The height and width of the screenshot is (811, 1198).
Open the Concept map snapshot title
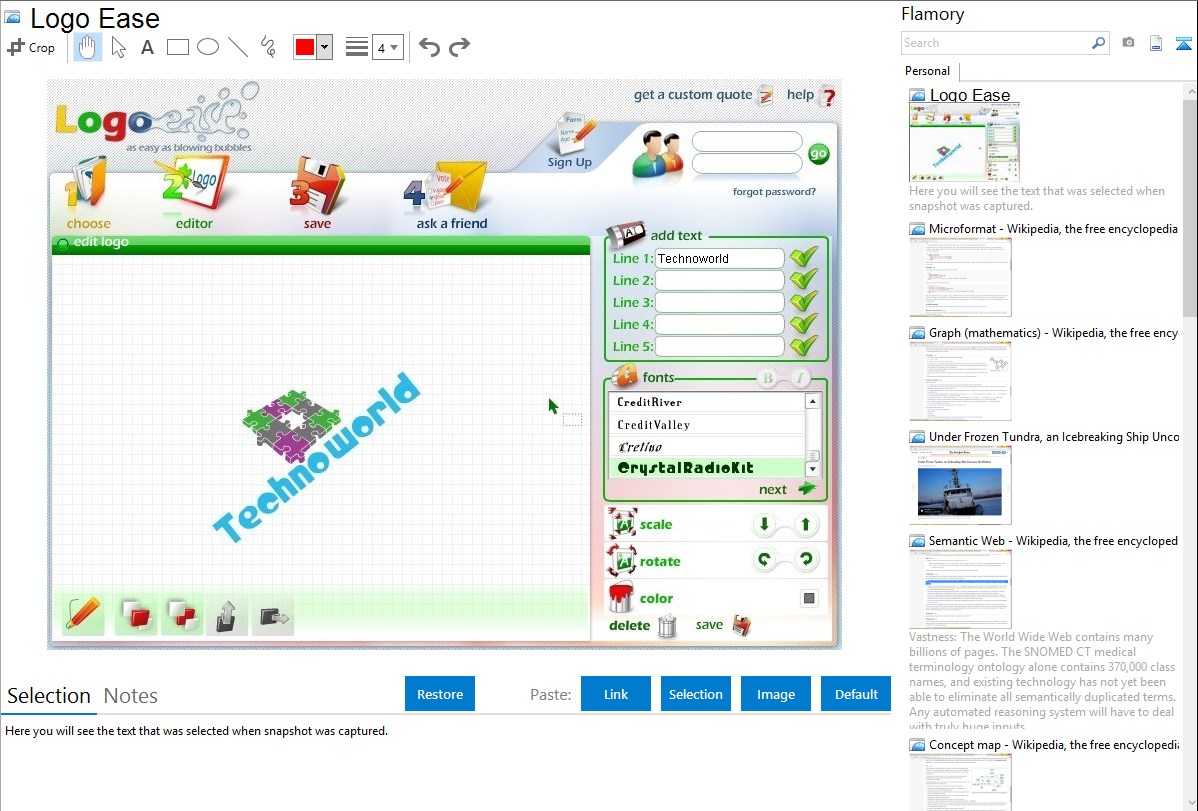(1053, 744)
